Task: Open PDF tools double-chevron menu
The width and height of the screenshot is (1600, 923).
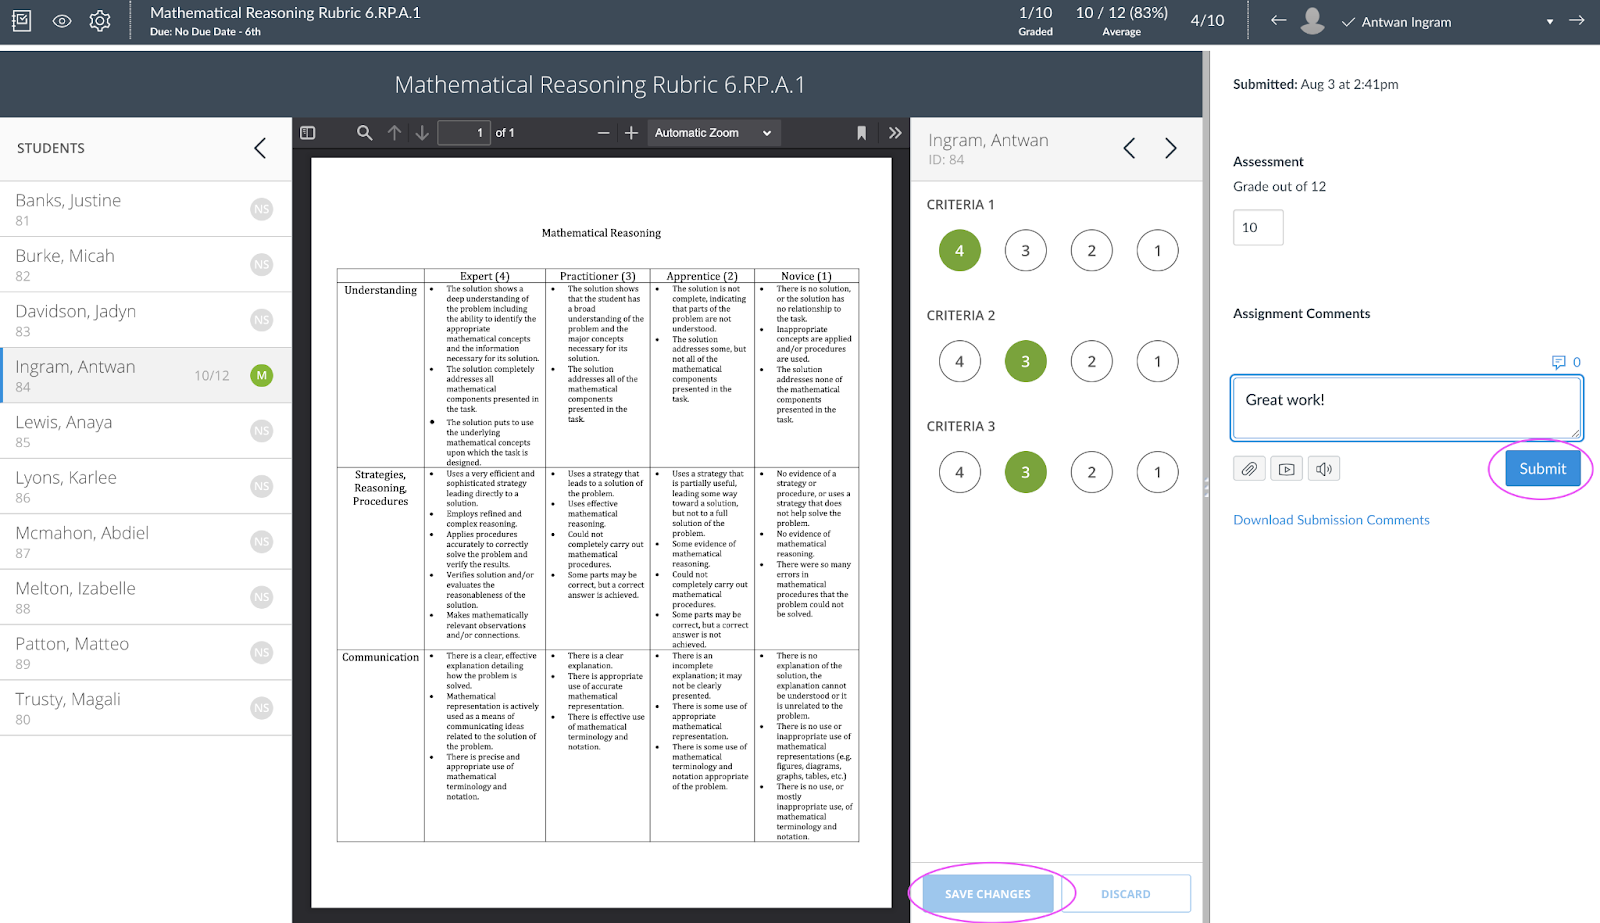Action: click(x=895, y=132)
